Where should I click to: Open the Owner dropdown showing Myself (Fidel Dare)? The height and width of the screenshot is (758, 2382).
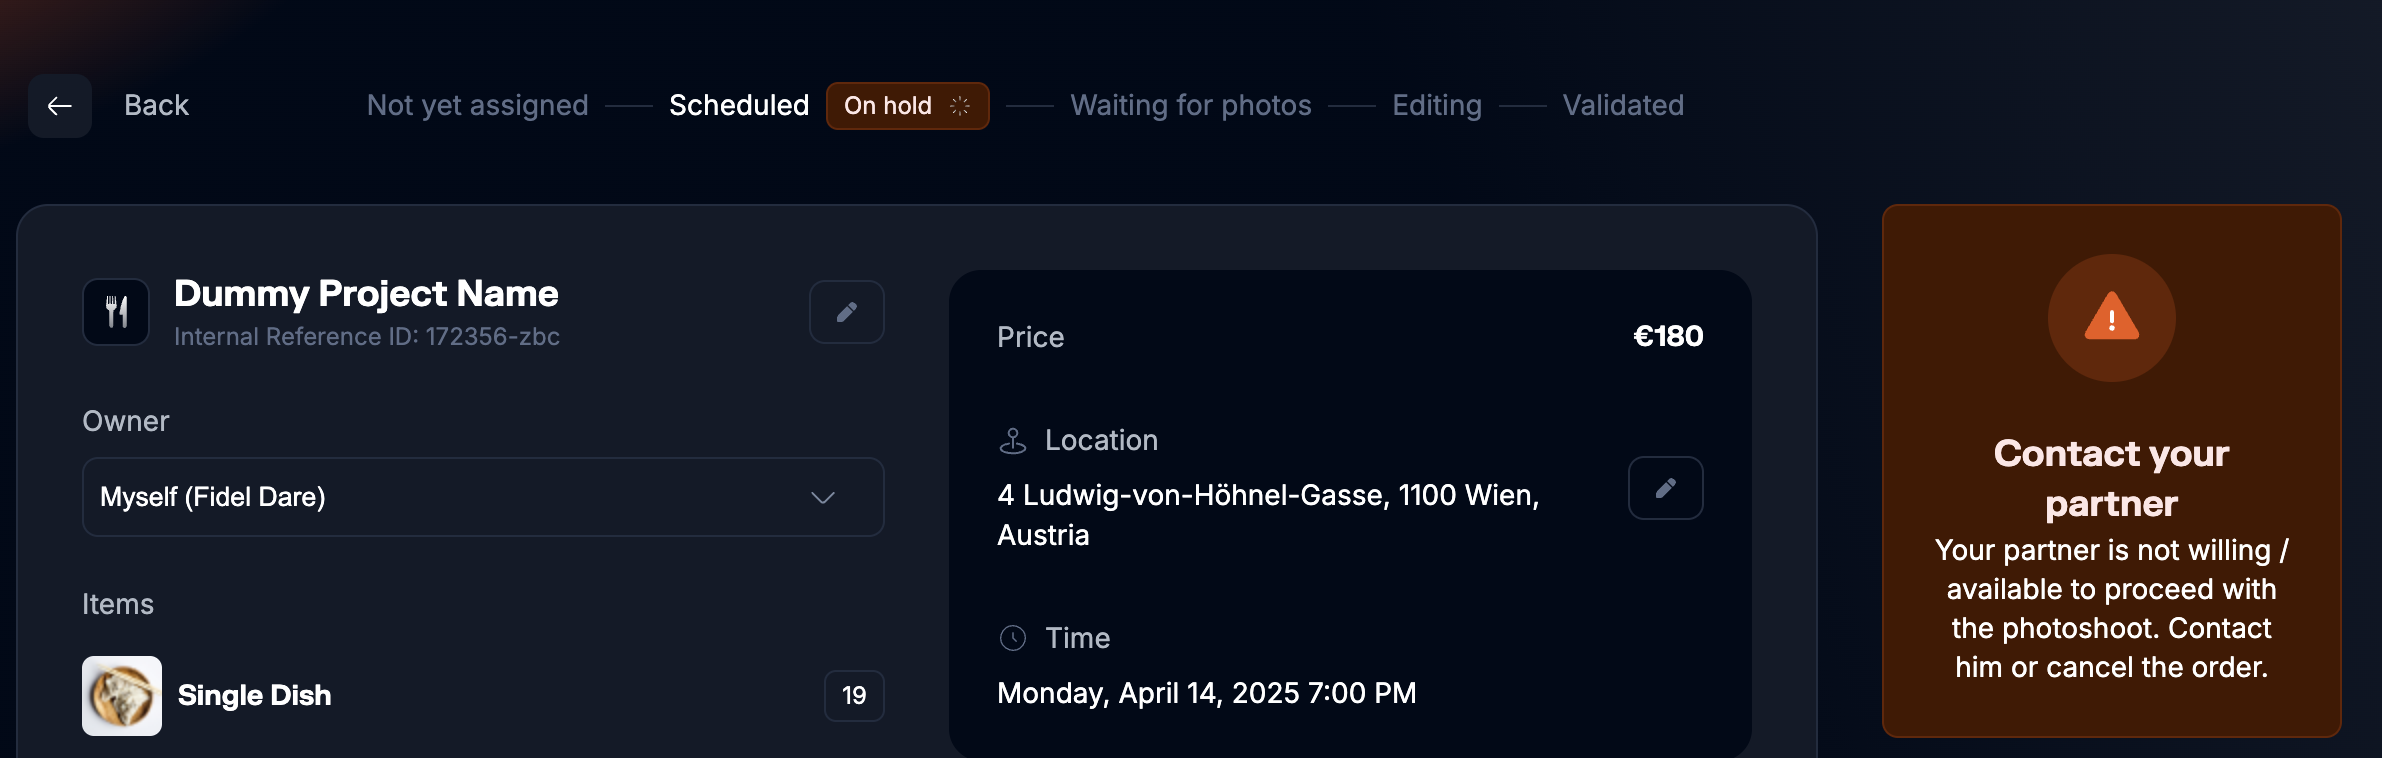point(483,496)
